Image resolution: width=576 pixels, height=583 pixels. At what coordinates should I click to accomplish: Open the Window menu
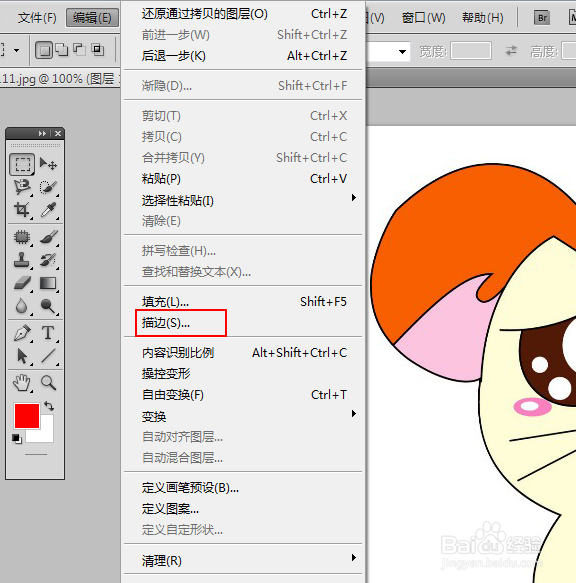tap(424, 17)
